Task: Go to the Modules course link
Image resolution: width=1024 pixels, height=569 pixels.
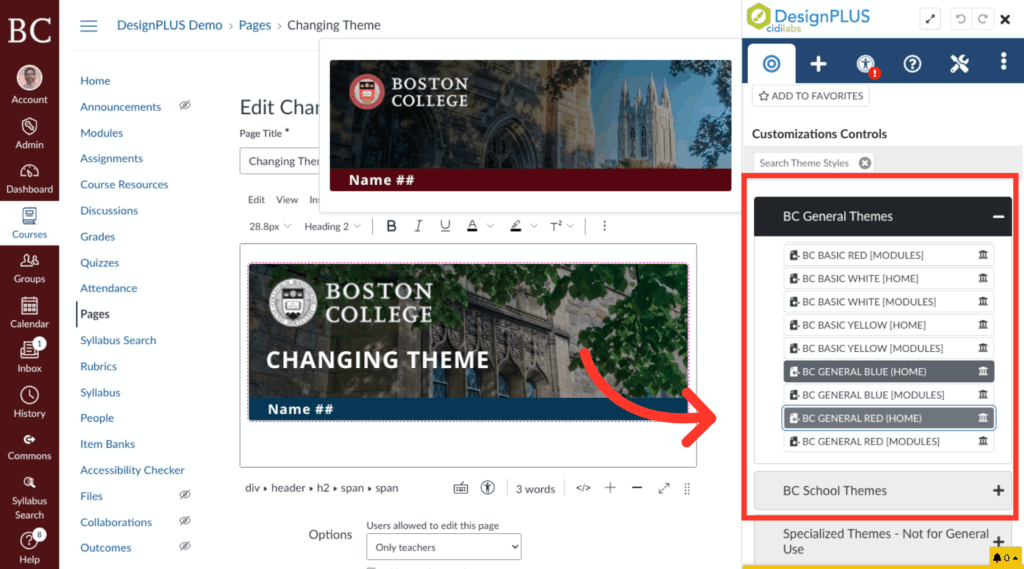Action: point(101,133)
